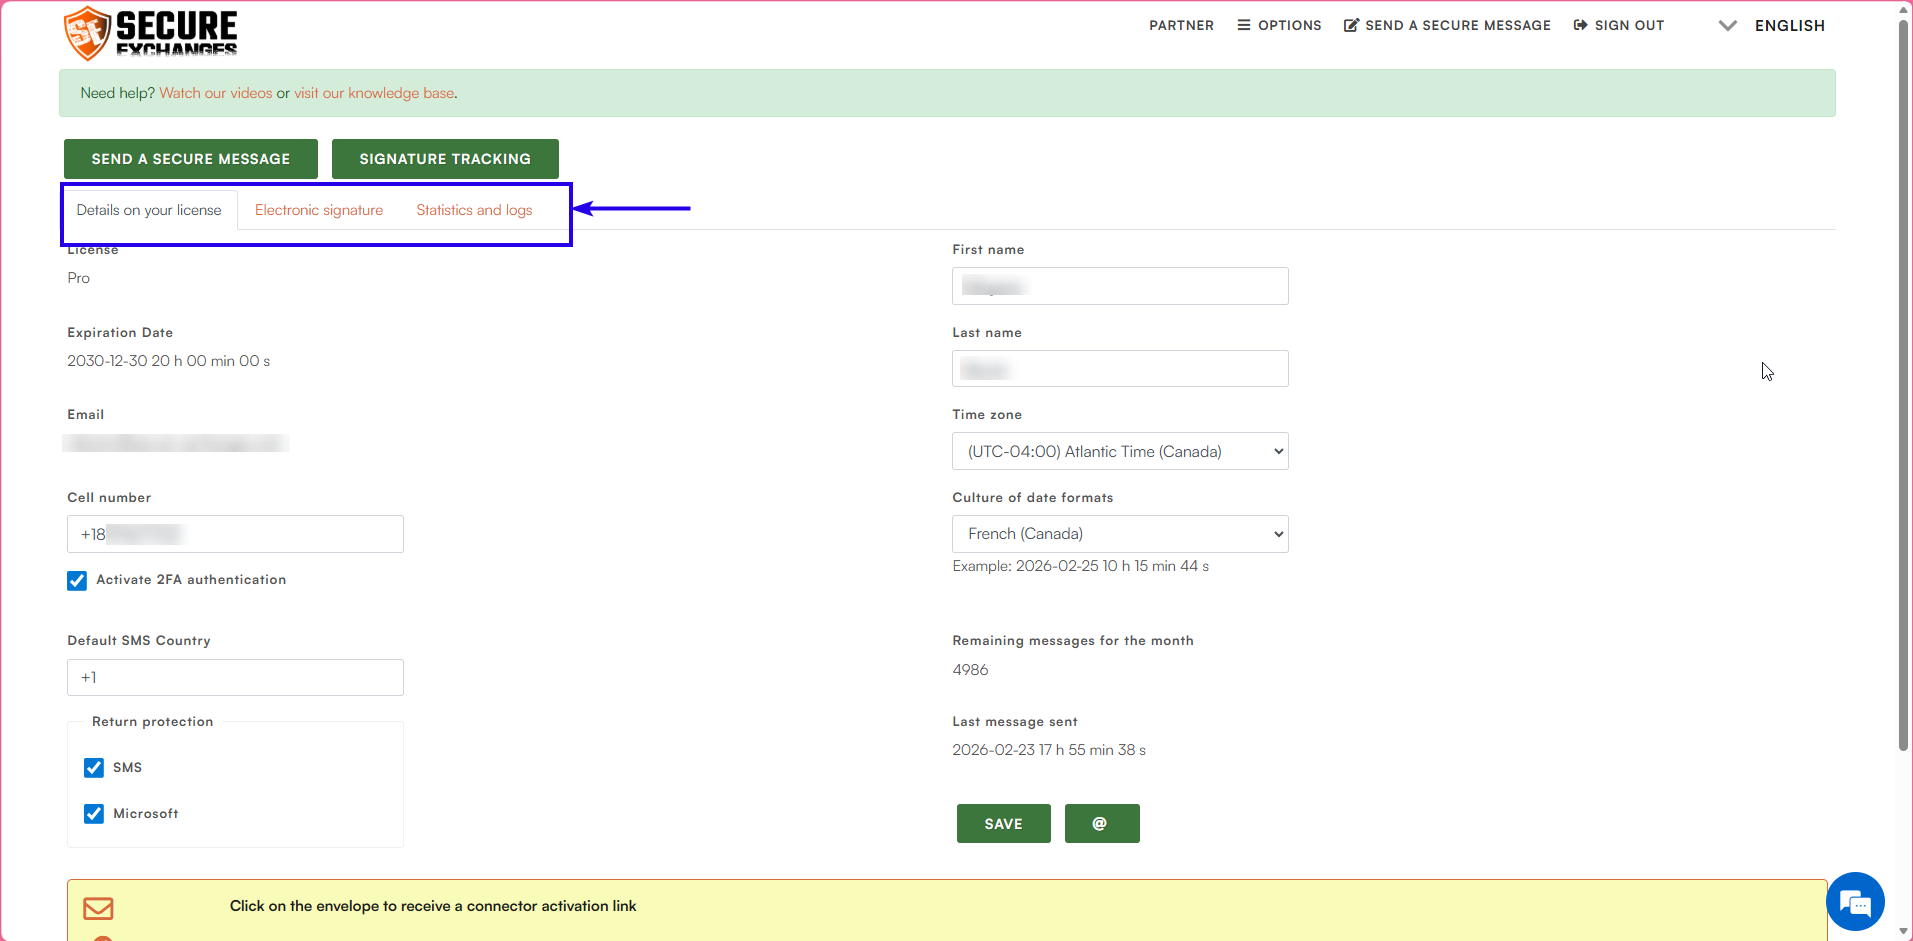This screenshot has height=941, width=1913.
Task: Open the live chat bubble icon
Action: (x=1855, y=902)
